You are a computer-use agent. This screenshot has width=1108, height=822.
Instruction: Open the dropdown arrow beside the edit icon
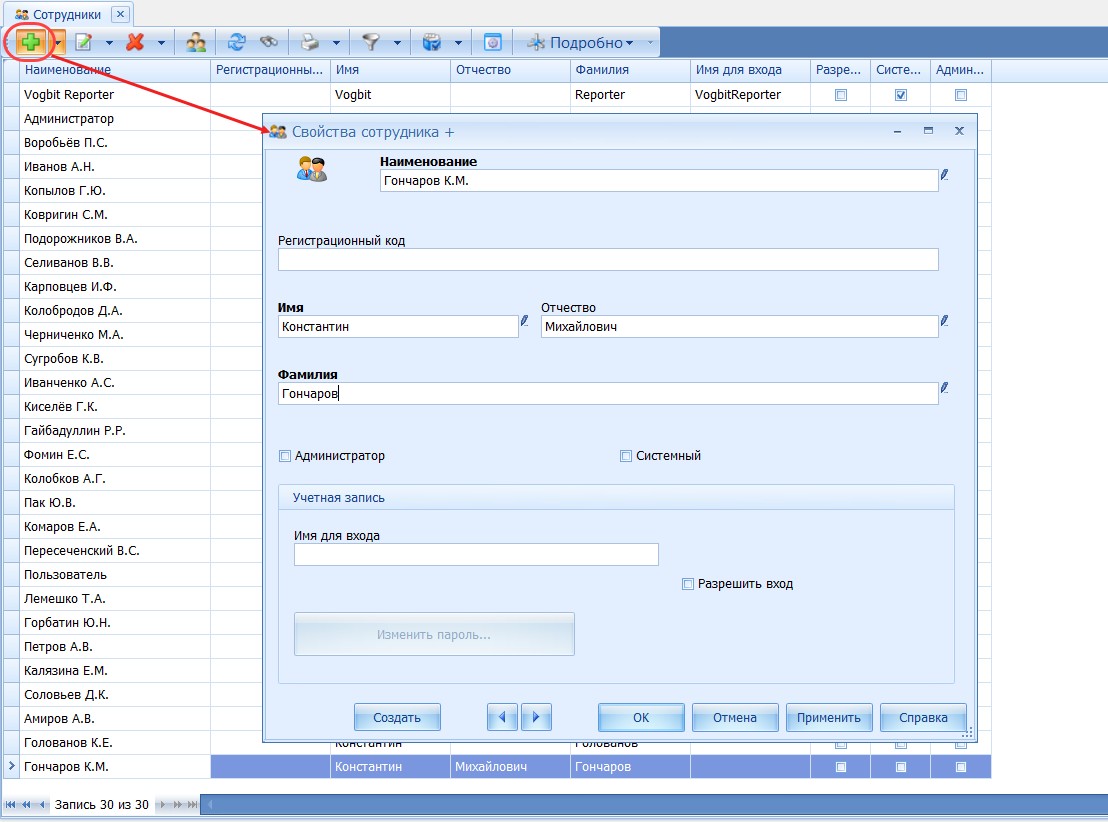coord(109,42)
